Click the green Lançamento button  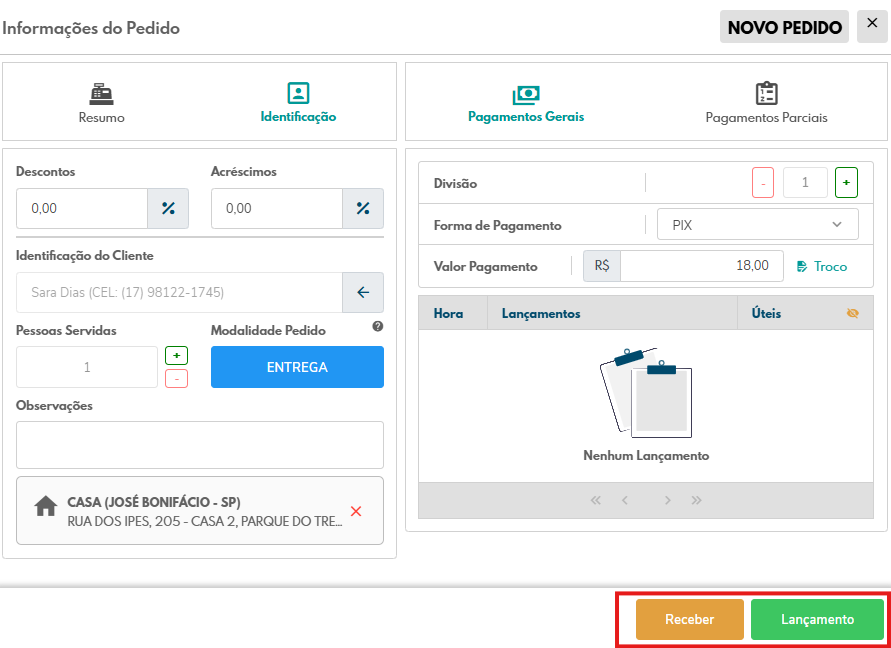(x=817, y=619)
